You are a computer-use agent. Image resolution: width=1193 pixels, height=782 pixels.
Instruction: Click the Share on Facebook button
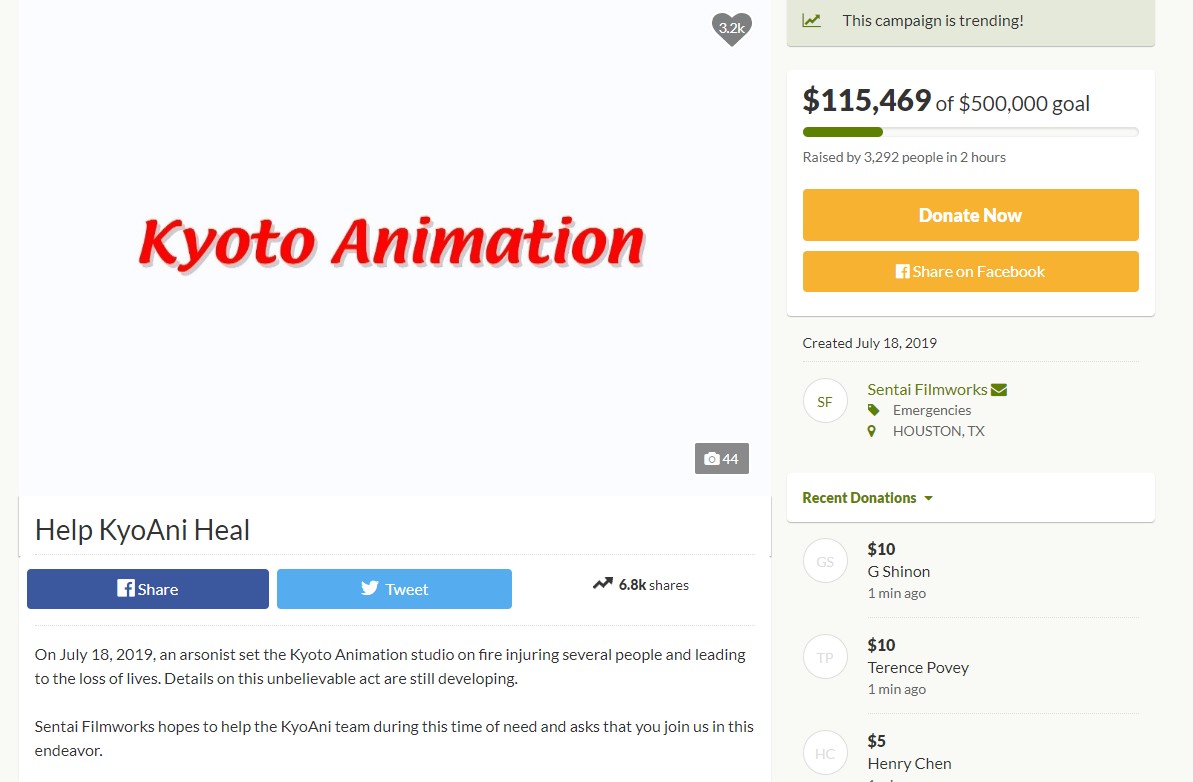pyautogui.click(x=970, y=272)
